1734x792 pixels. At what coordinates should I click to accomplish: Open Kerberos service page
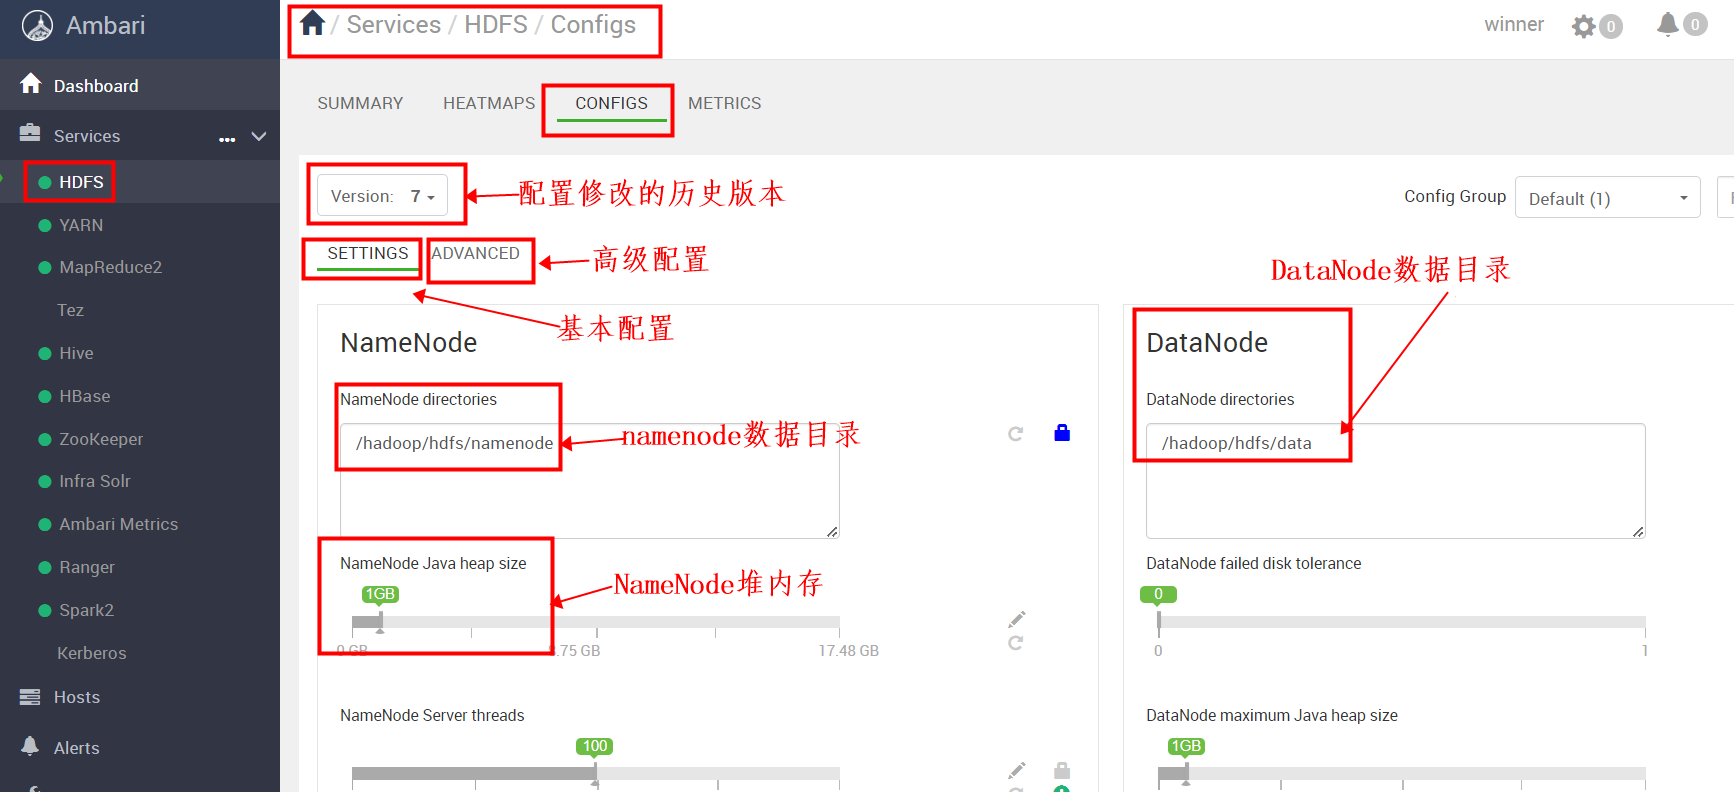coord(92,653)
